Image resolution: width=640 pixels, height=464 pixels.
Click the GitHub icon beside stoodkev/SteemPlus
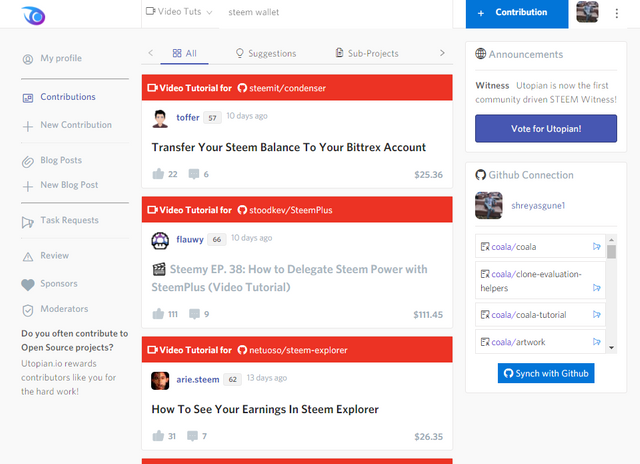[x=242, y=210]
